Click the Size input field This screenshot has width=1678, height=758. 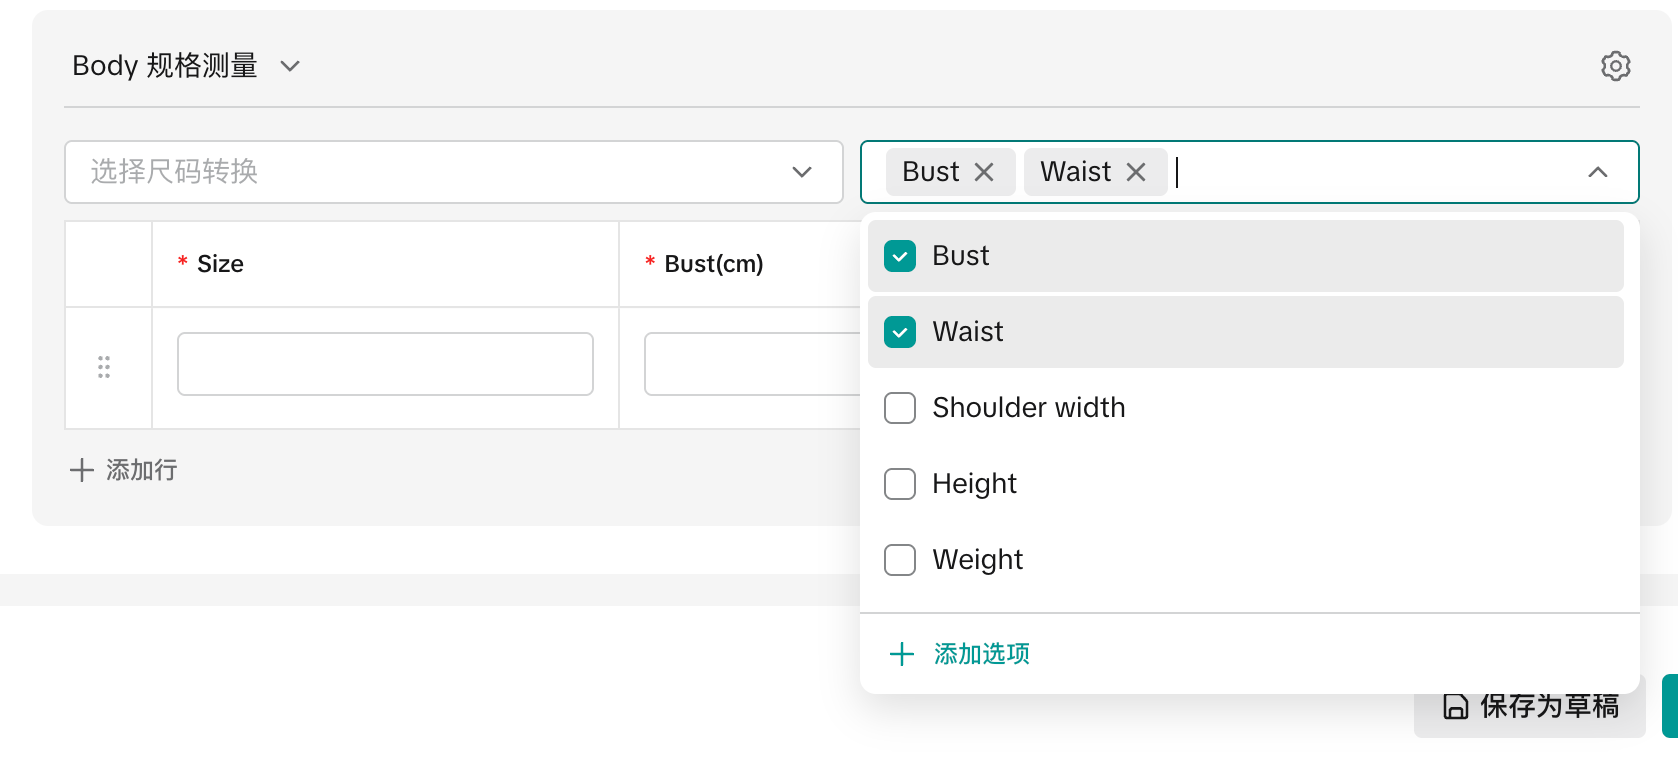click(385, 364)
